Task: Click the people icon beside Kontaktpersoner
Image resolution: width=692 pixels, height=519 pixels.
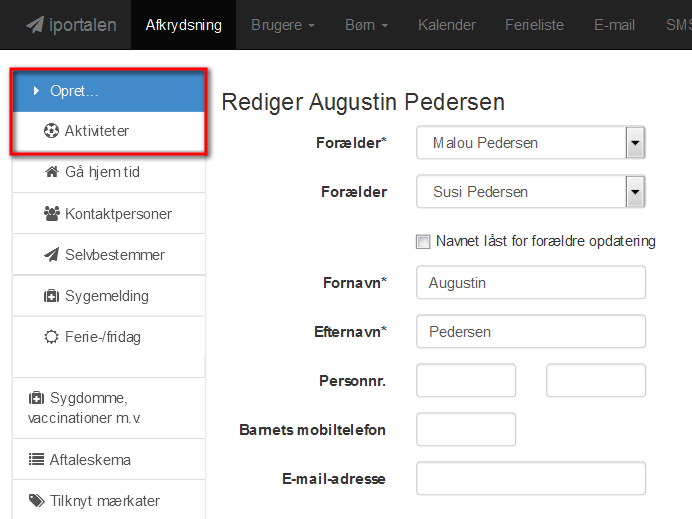Action: [x=52, y=214]
